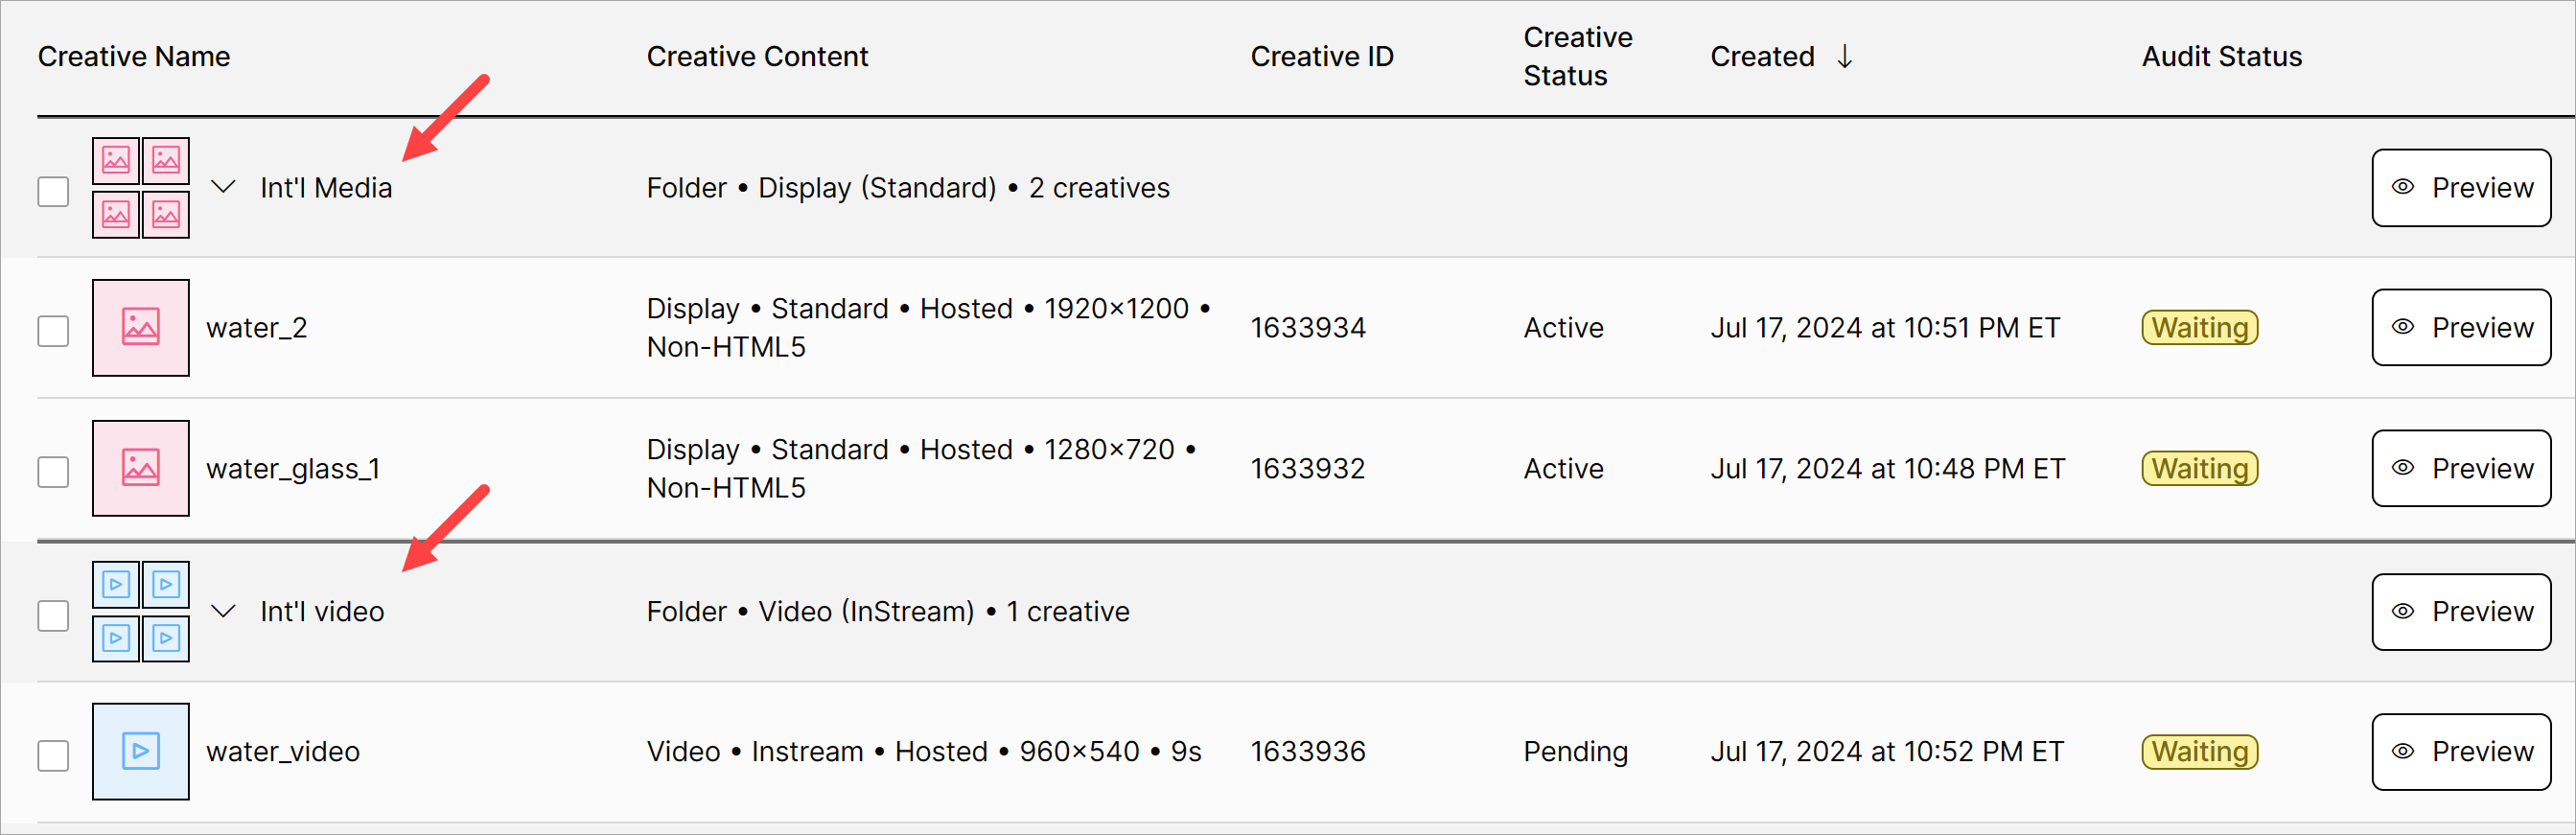Click the Int'l Media folder image grid icon
The width and height of the screenshot is (2576, 835).
[x=141, y=188]
